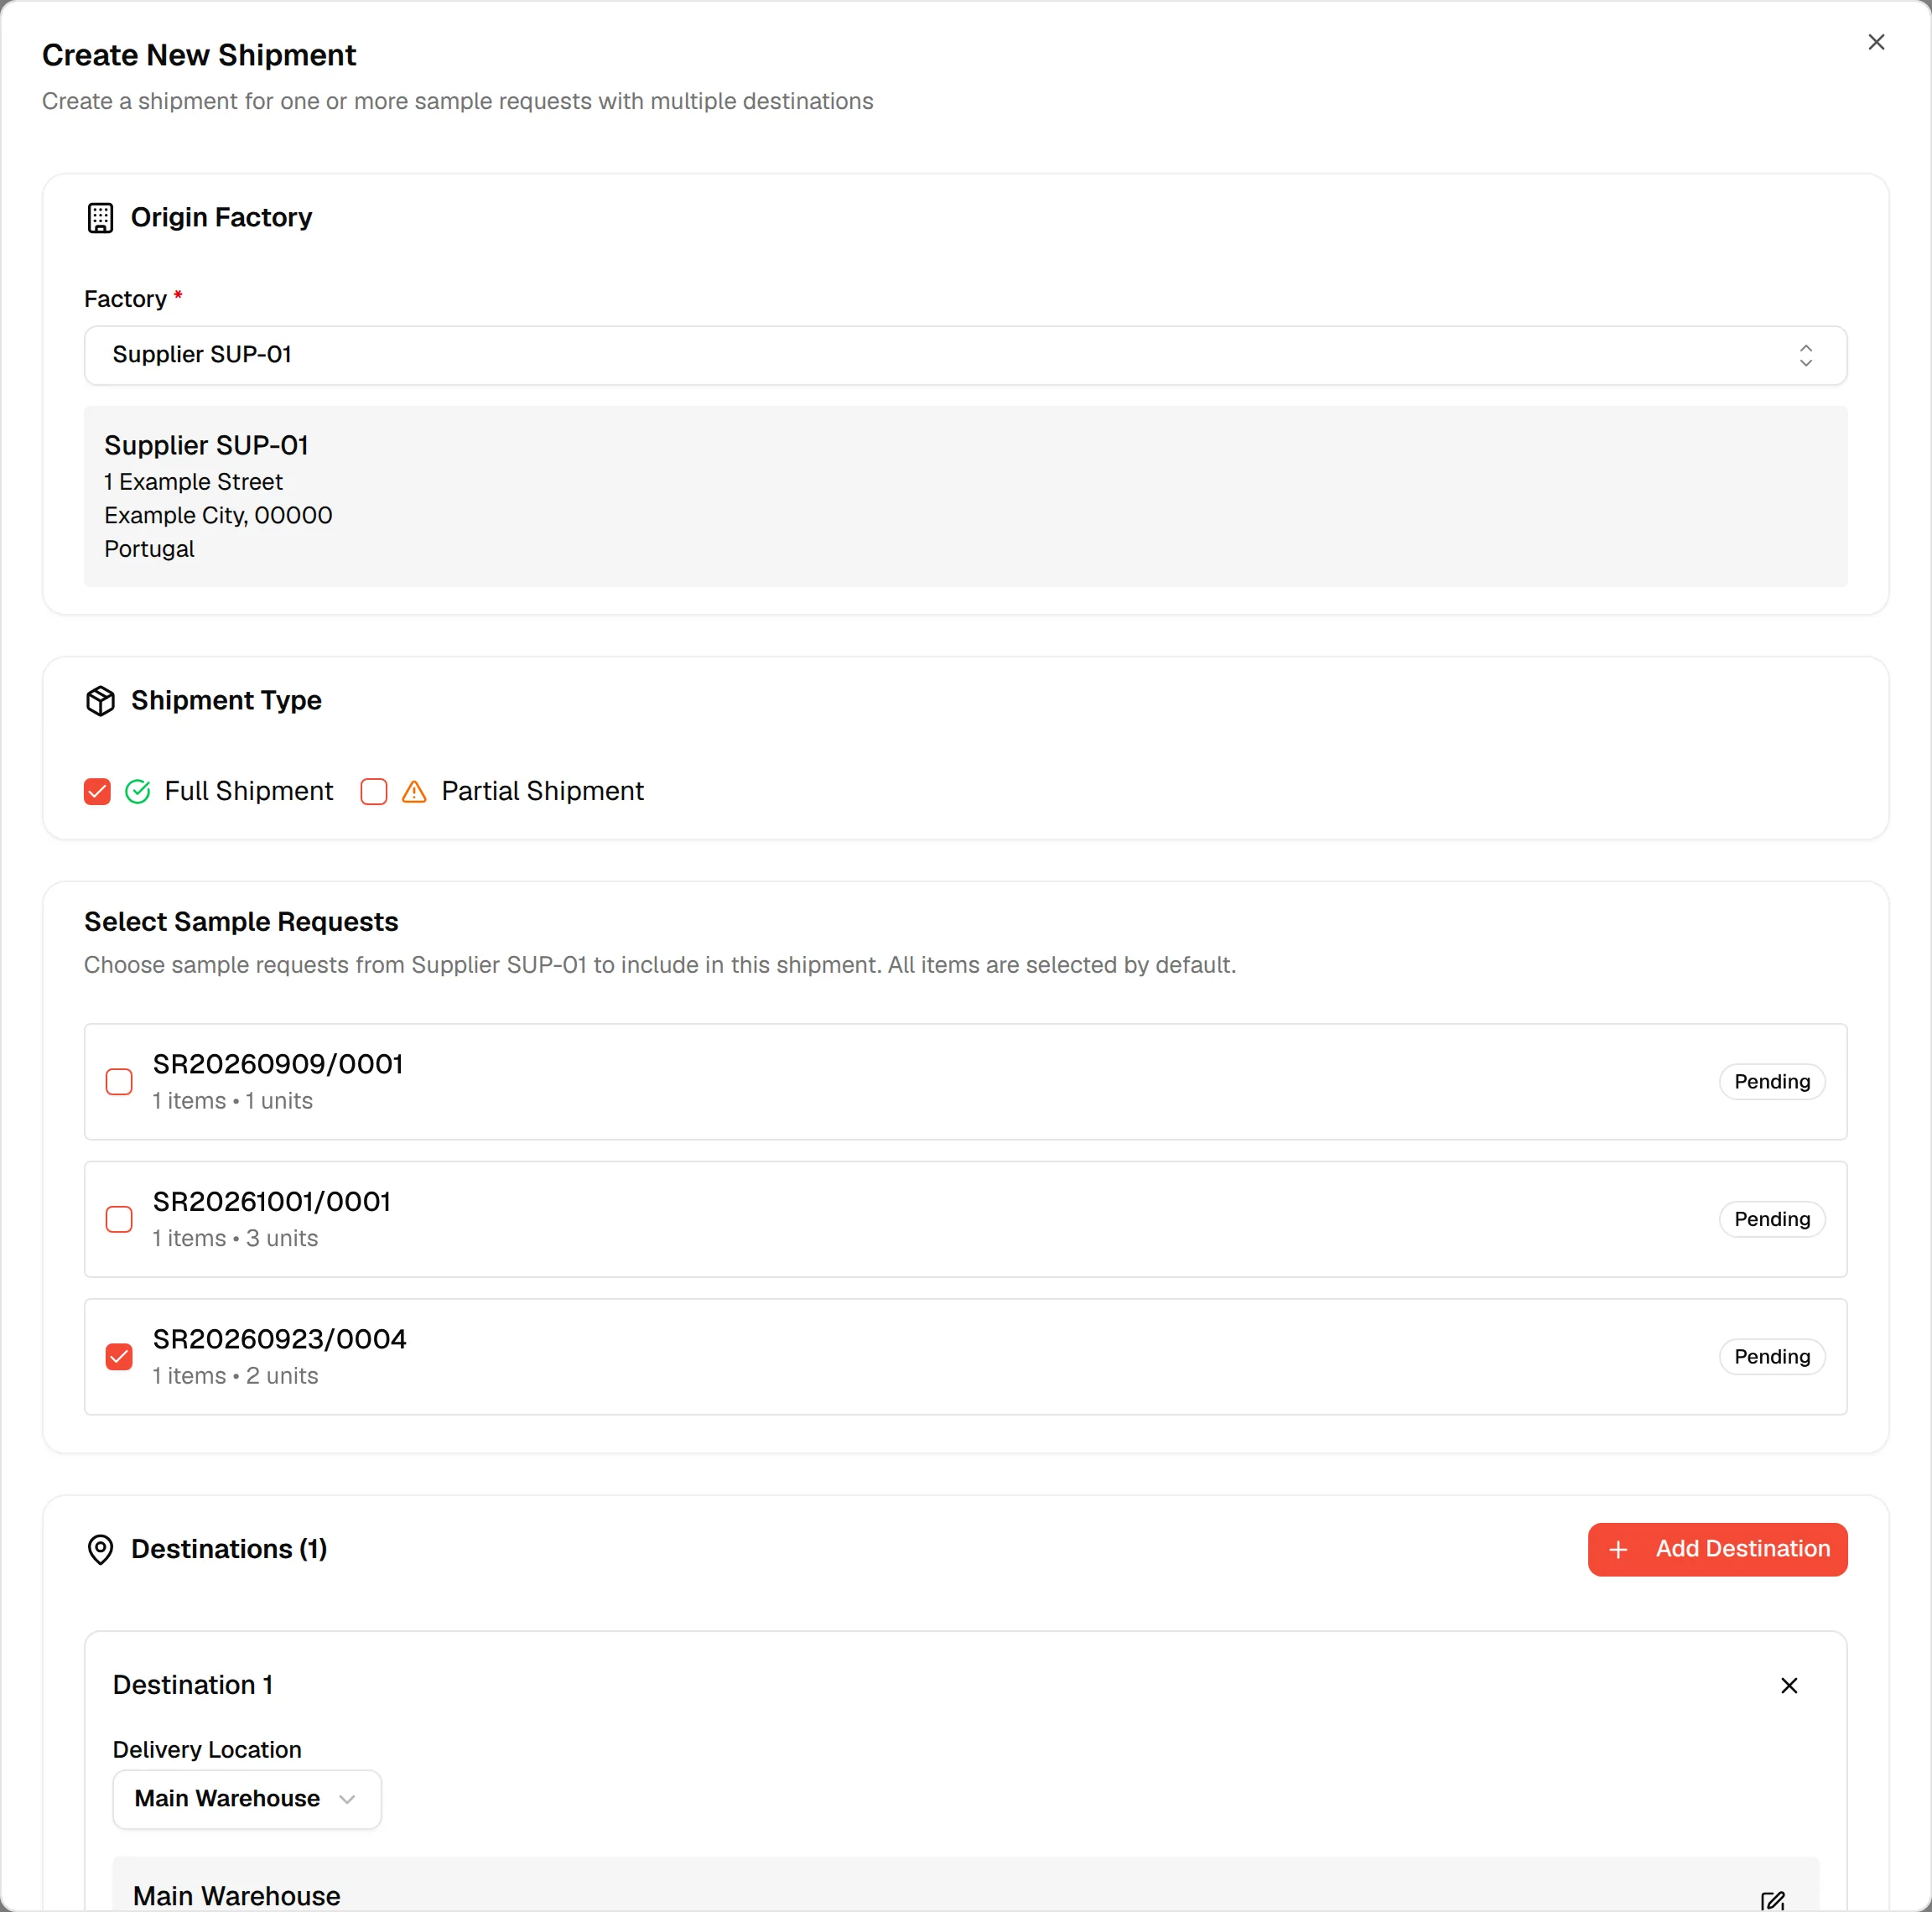Click the orange warning icon beside Partial Shipment
This screenshot has height=1912, width=1932.
pyautogui.click(x=414, y=792)
